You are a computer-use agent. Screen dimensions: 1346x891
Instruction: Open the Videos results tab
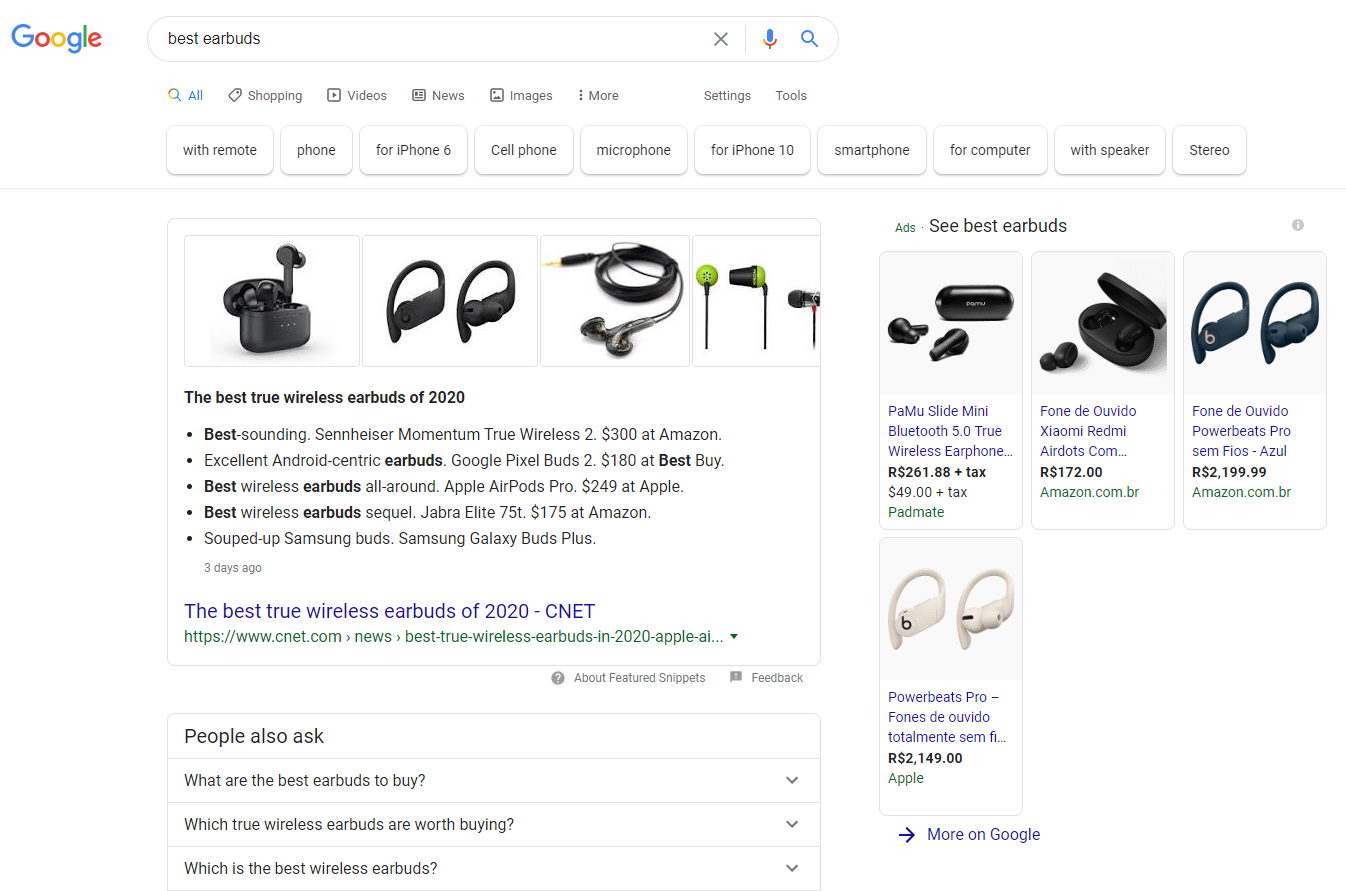(x=357, y=96)
